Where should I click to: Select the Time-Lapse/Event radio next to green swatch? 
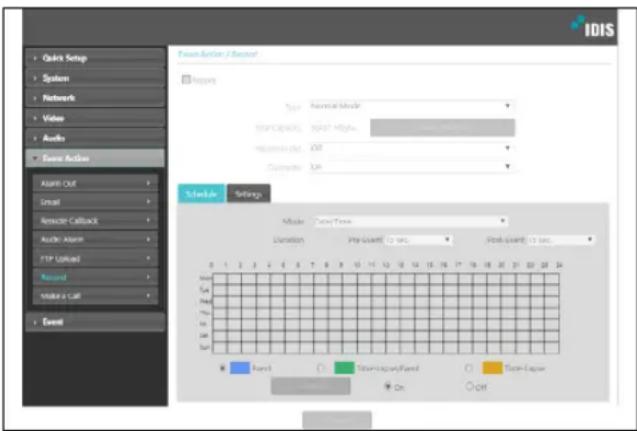[x=321, y=368]
